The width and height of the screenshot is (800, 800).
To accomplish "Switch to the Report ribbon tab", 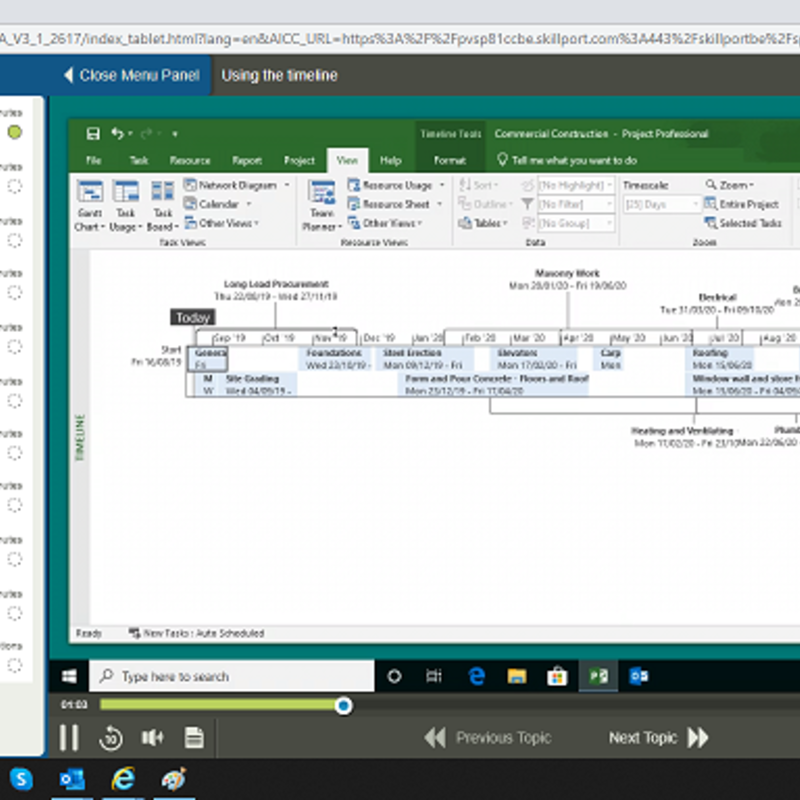I will pyautogui.click(x=247, y=160).
